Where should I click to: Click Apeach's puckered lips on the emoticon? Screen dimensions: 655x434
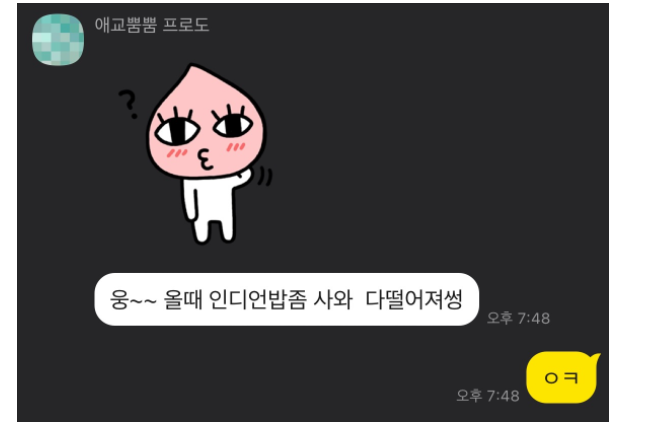205,159
